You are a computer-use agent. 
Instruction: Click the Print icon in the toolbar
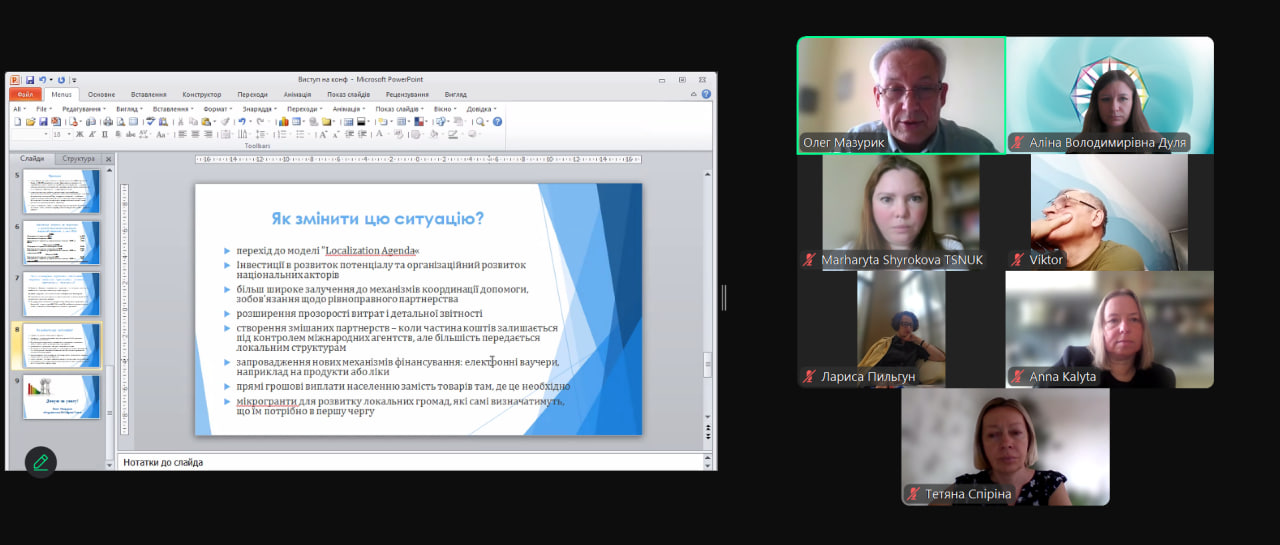click(x=106, y=122)
